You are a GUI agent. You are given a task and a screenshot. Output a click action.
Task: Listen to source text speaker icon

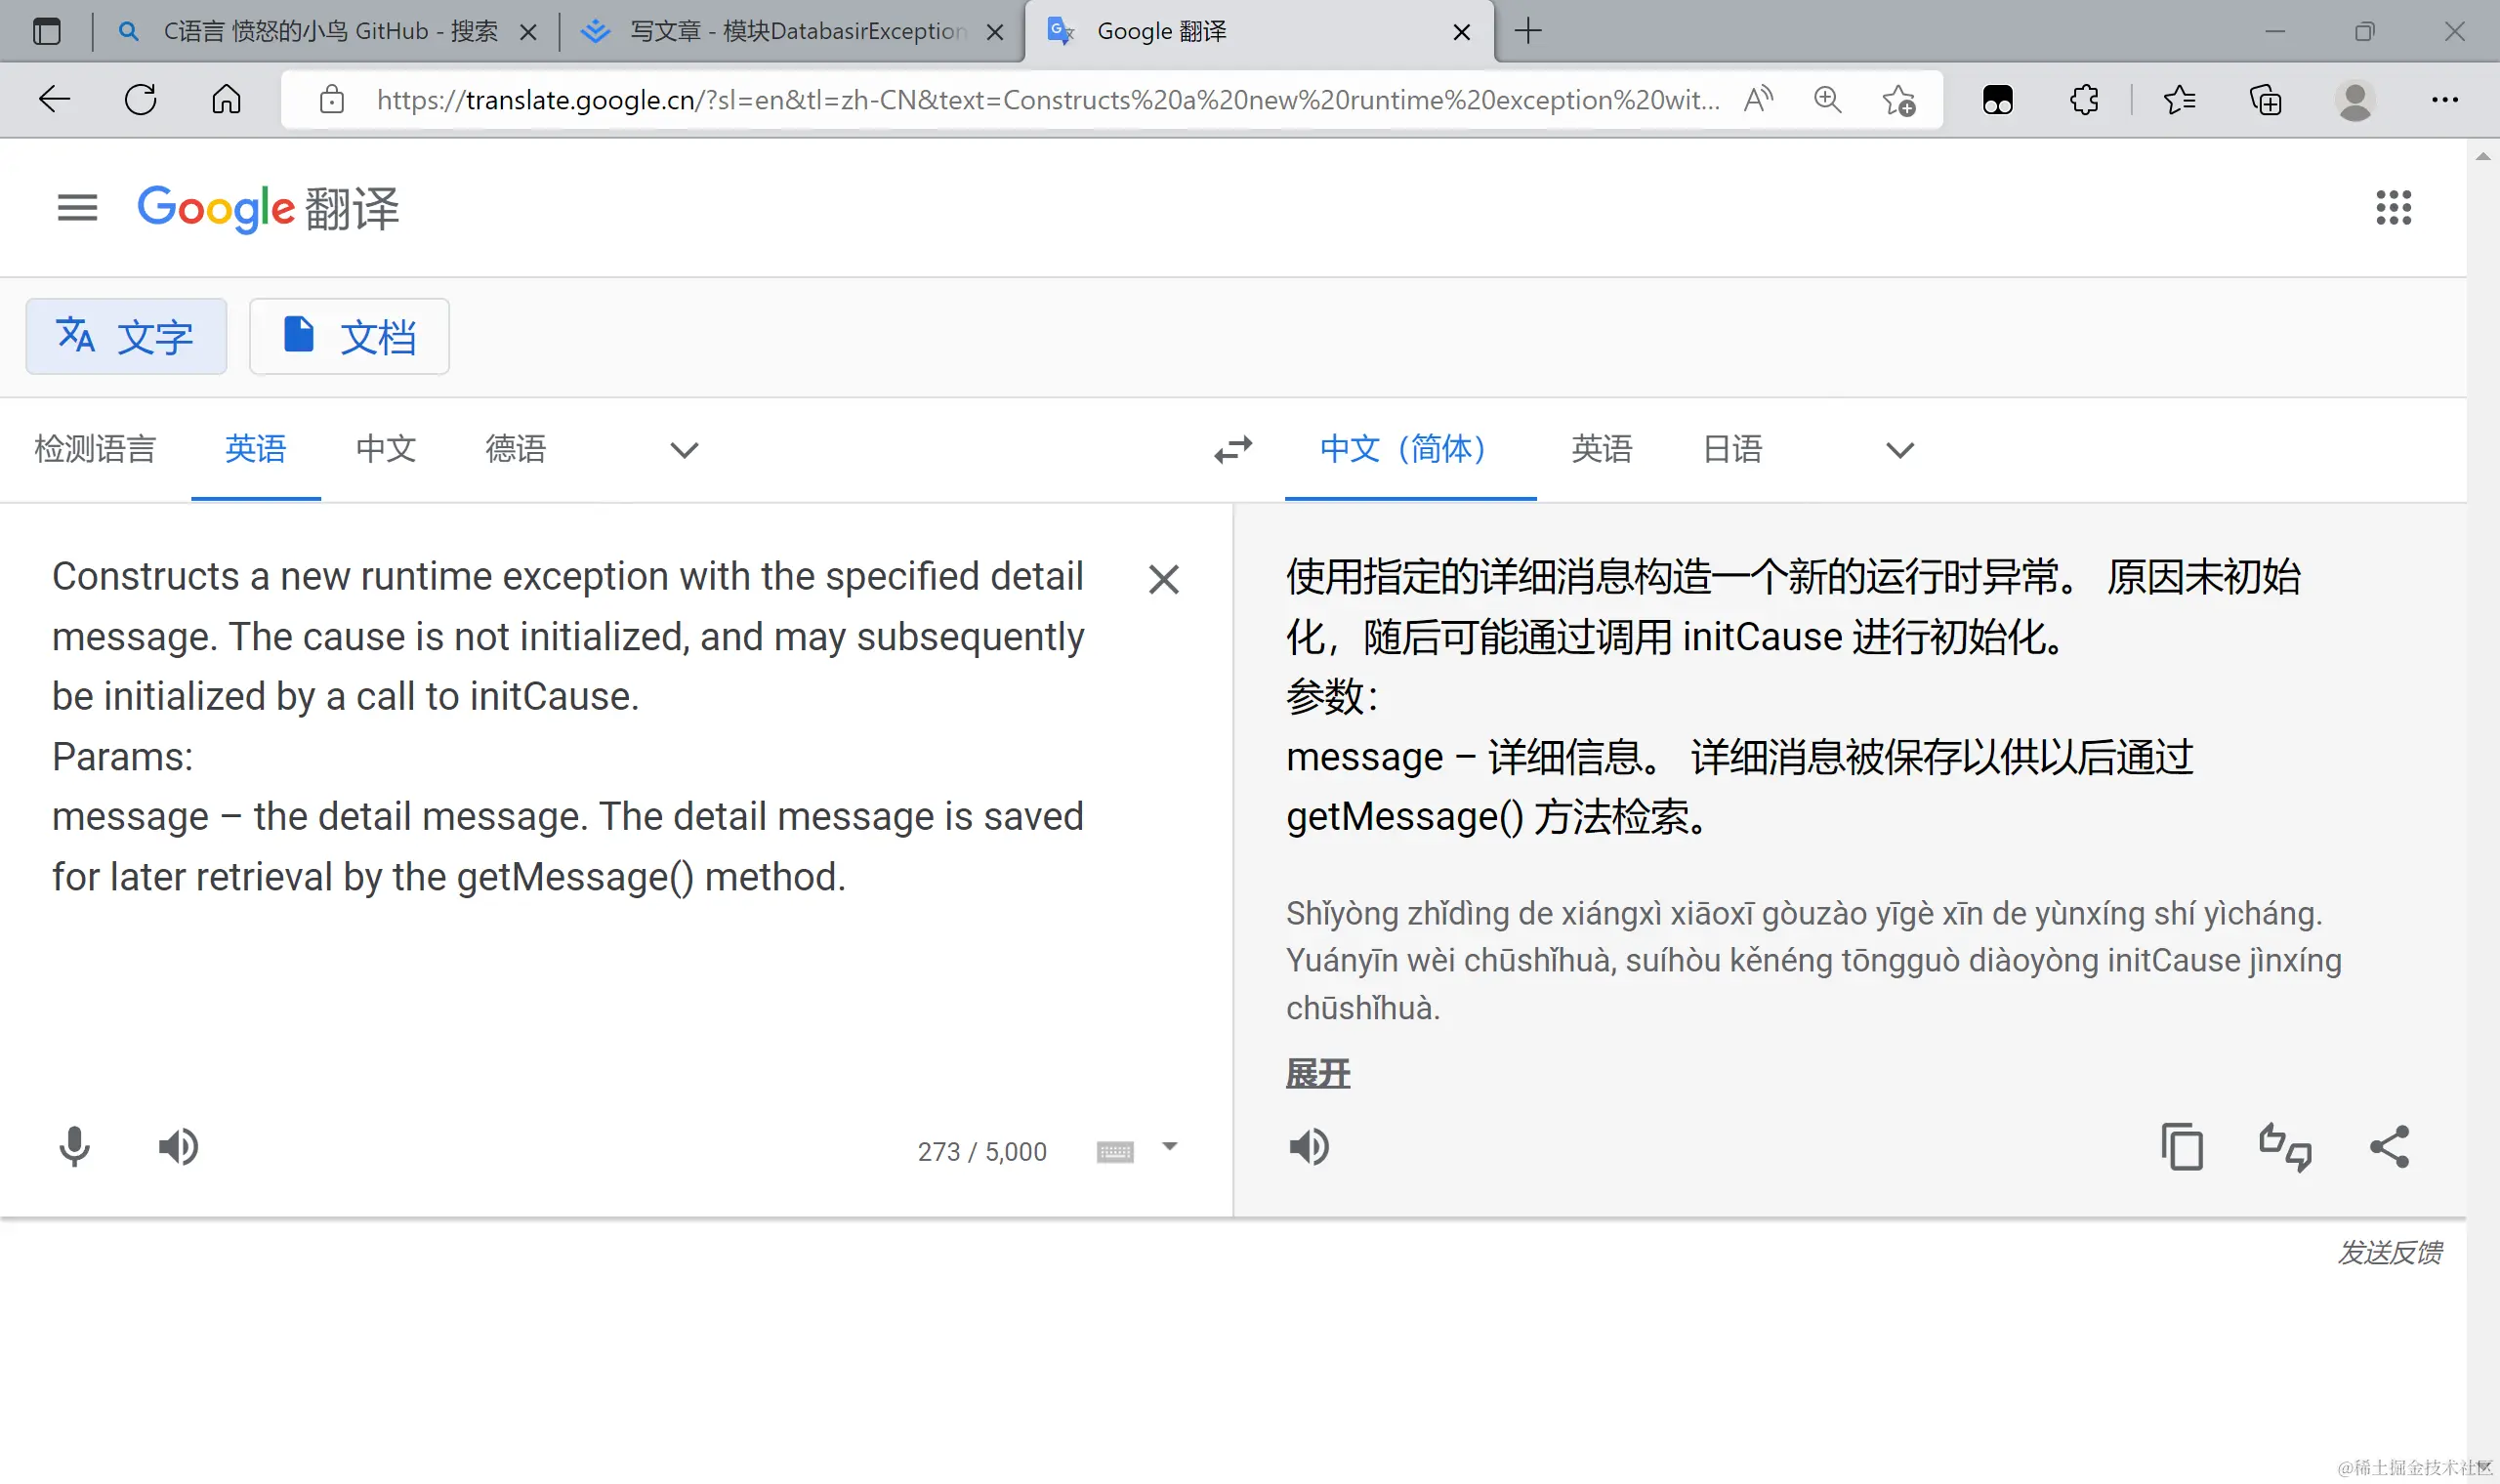tap(179, 1147)
